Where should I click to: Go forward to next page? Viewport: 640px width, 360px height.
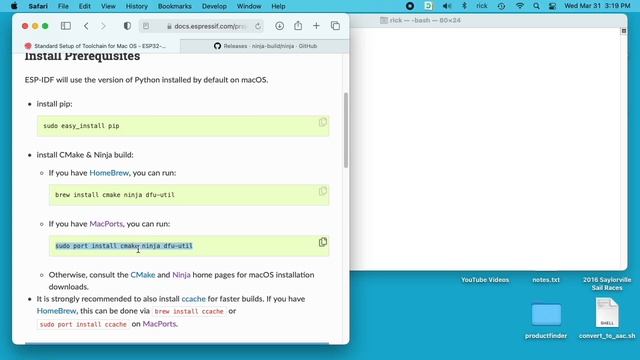[x=103, y=26]
